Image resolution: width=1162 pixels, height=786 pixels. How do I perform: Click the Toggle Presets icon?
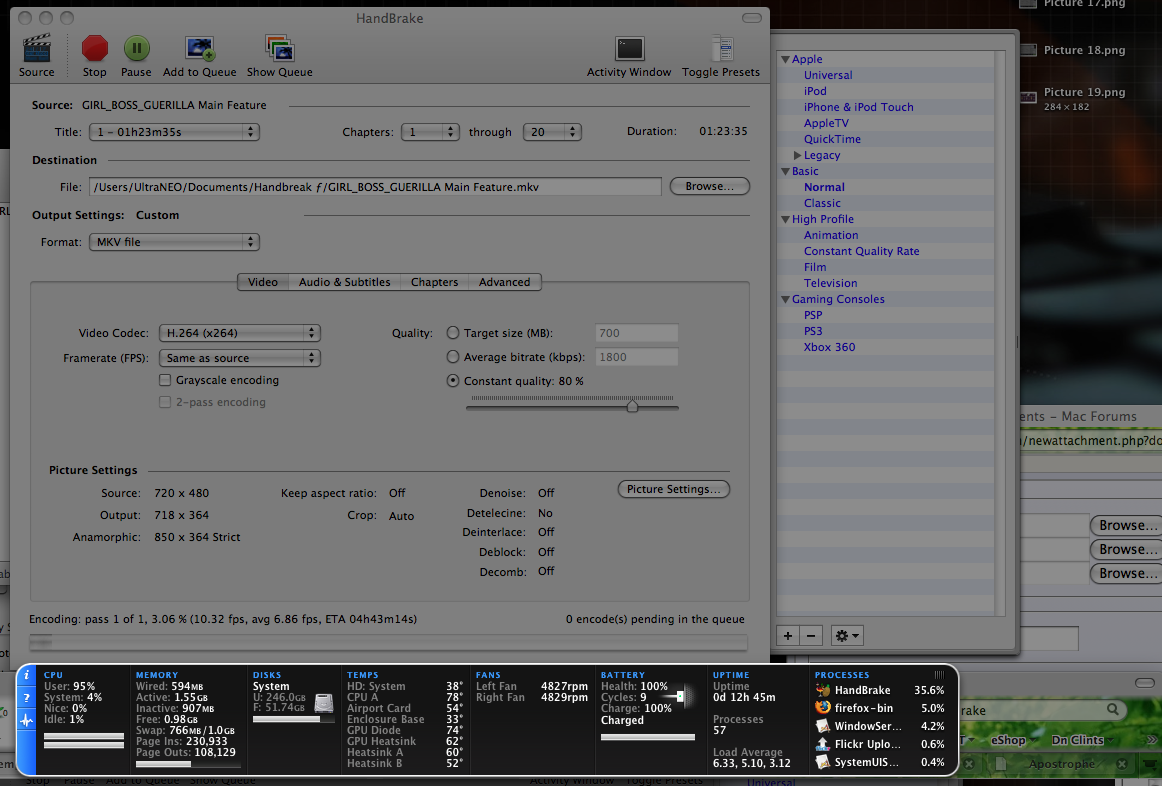[721, 49]
